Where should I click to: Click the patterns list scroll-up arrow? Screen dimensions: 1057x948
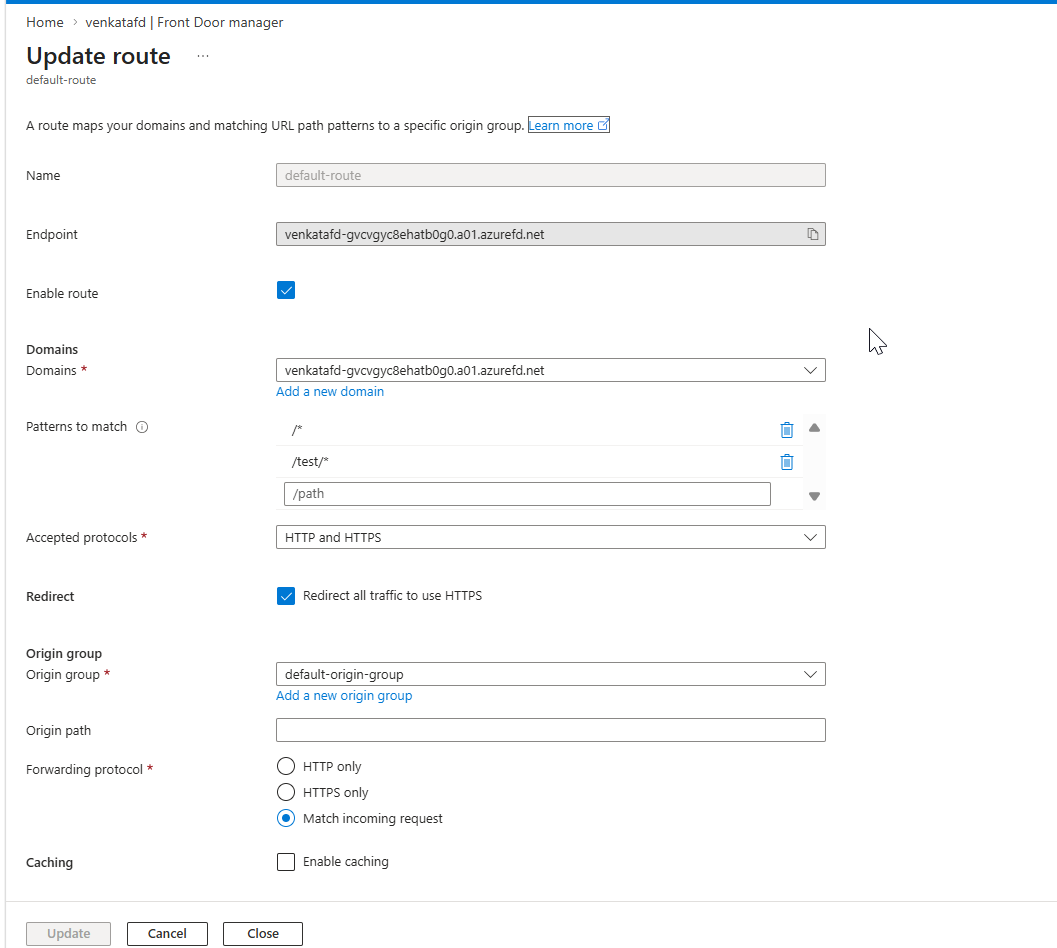[814, 427]
